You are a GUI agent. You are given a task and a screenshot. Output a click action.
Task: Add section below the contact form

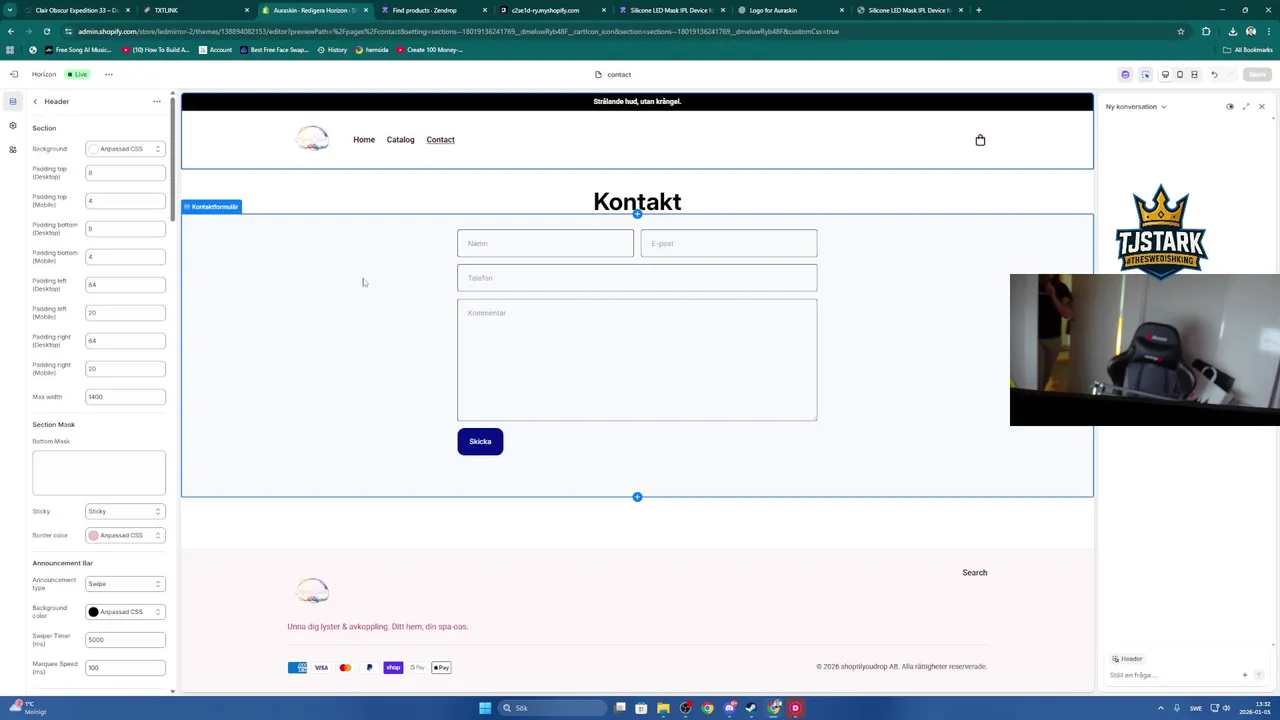tap(637, 497)
